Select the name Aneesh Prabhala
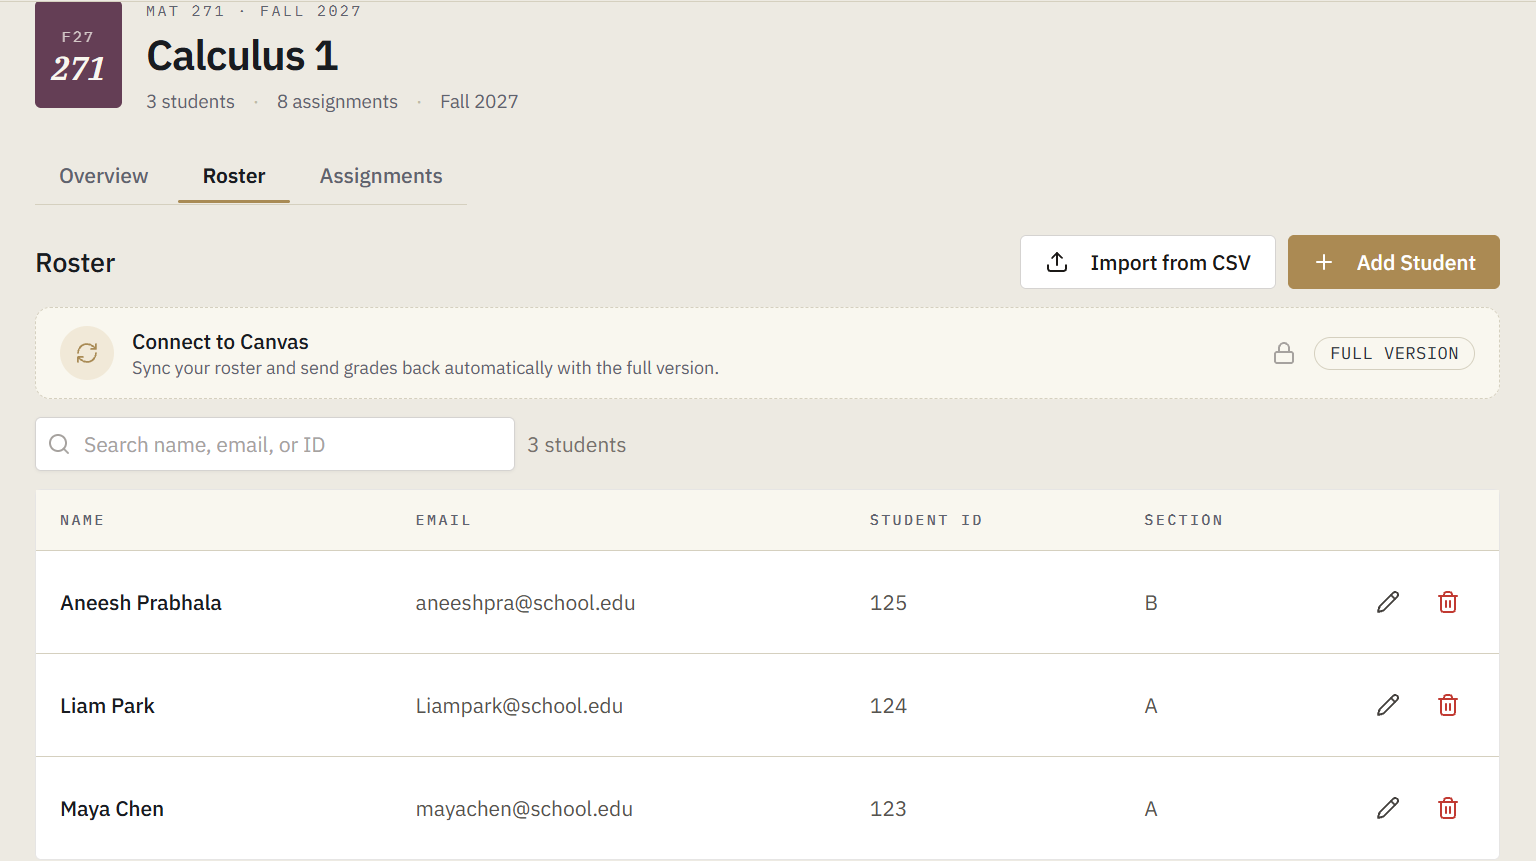Image resolution: width=1536 pixels, height=861 pixels. pyautogui.click(x=141, y=603)
